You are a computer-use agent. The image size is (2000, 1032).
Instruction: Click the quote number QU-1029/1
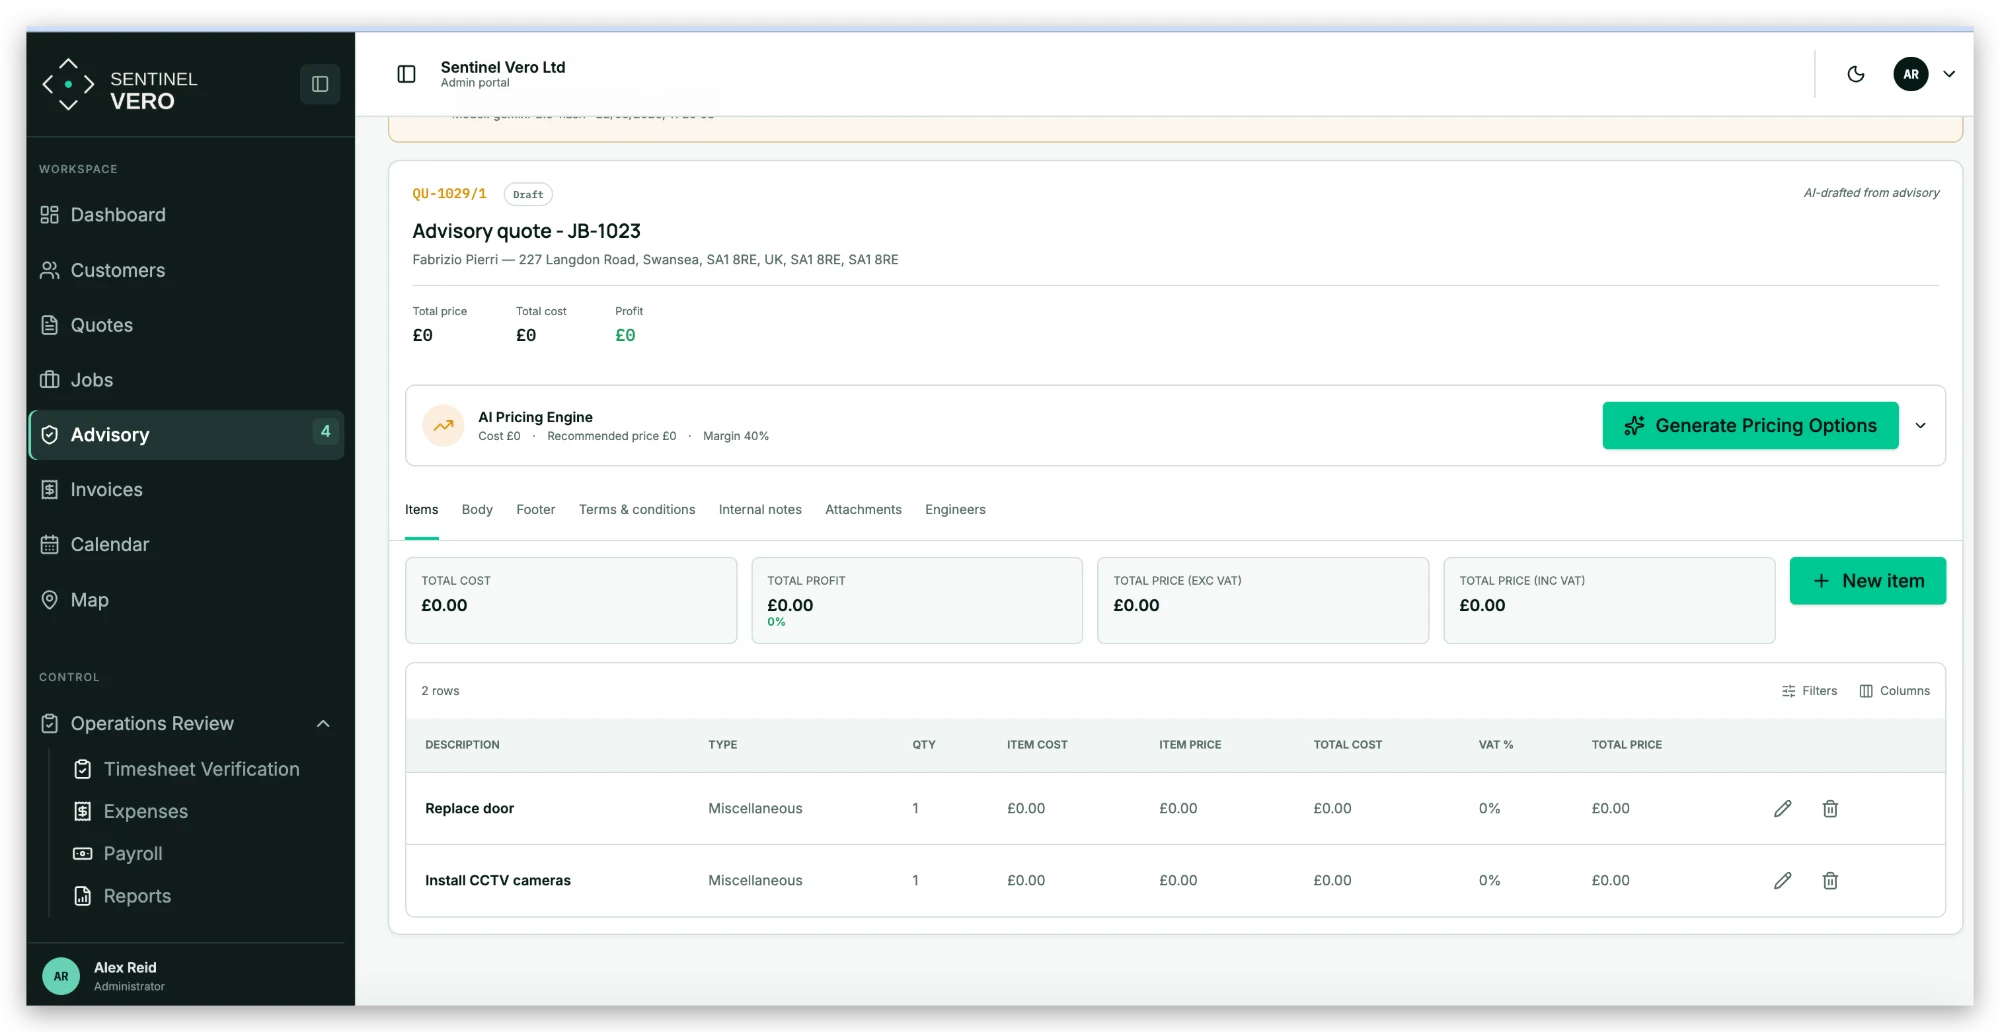pyautogui.click(x=449, y=194)
